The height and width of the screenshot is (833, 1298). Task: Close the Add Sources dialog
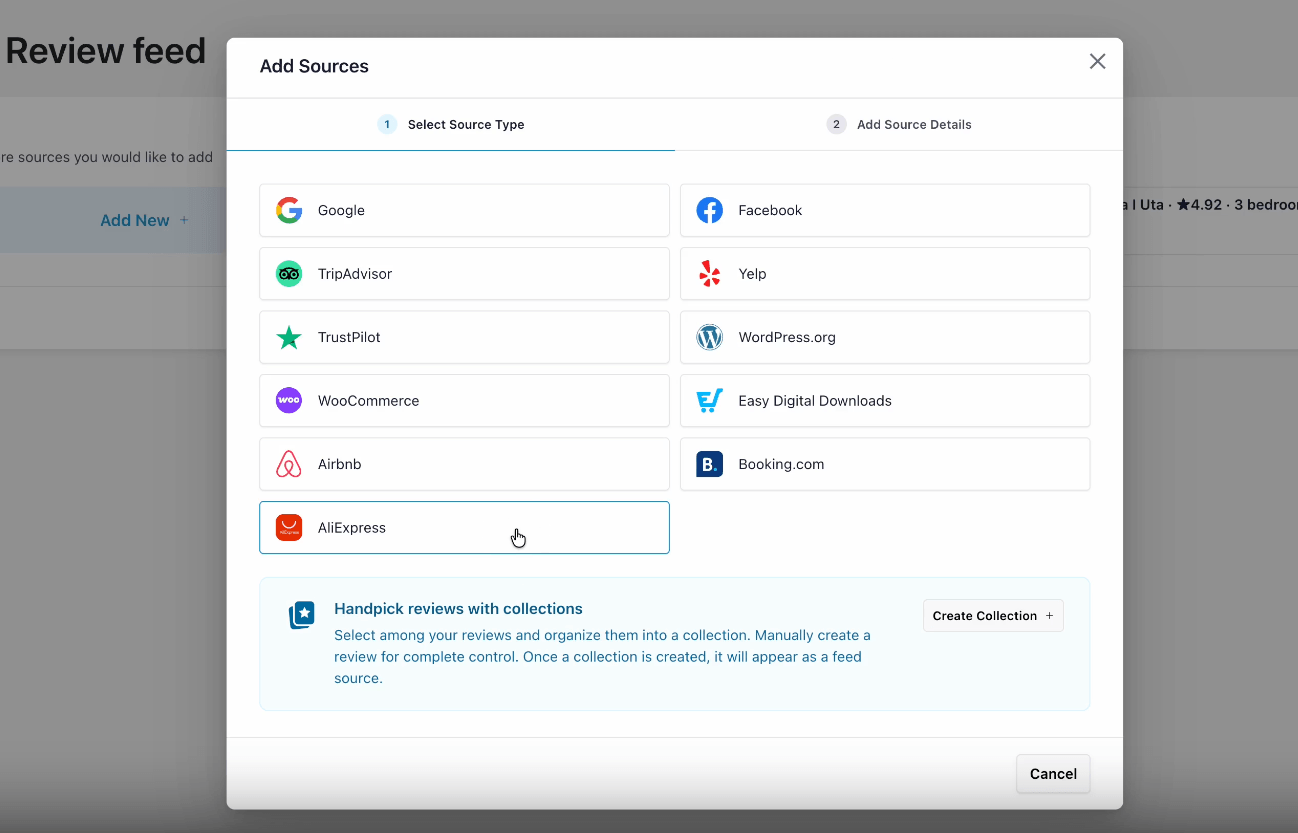pyautogui.click(x=1097, y=61)
